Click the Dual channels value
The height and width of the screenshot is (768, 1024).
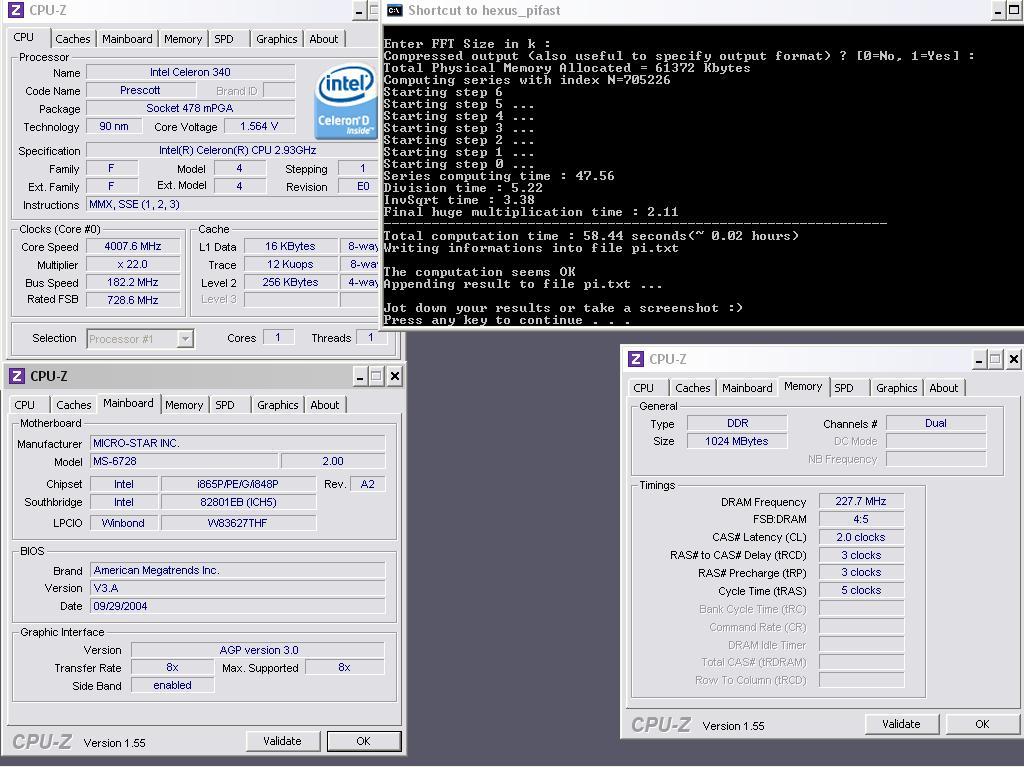pos(935,423)
